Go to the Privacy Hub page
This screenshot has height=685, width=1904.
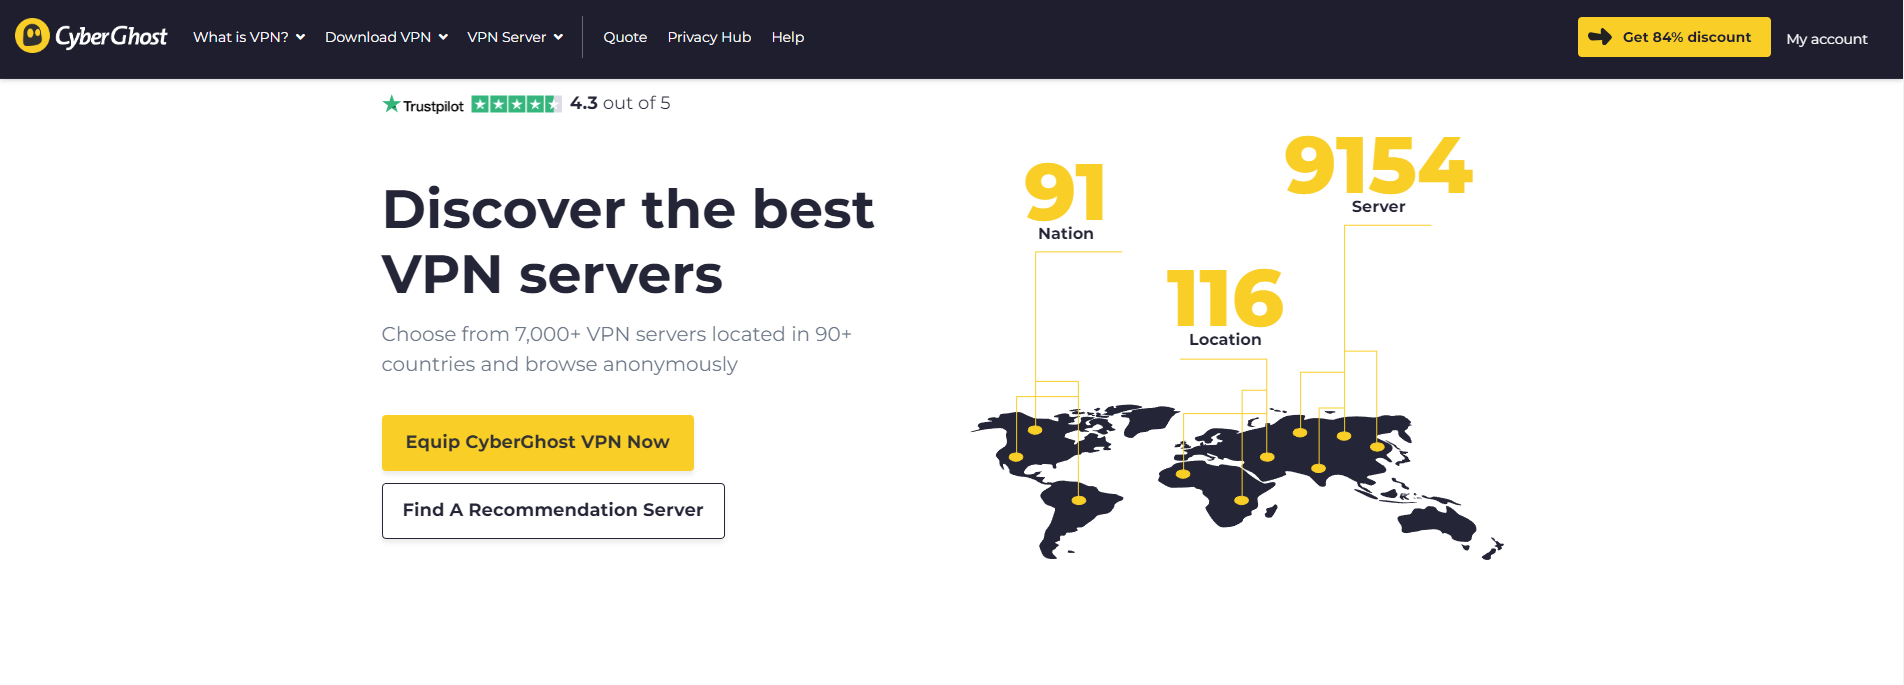tap(709, 37)
